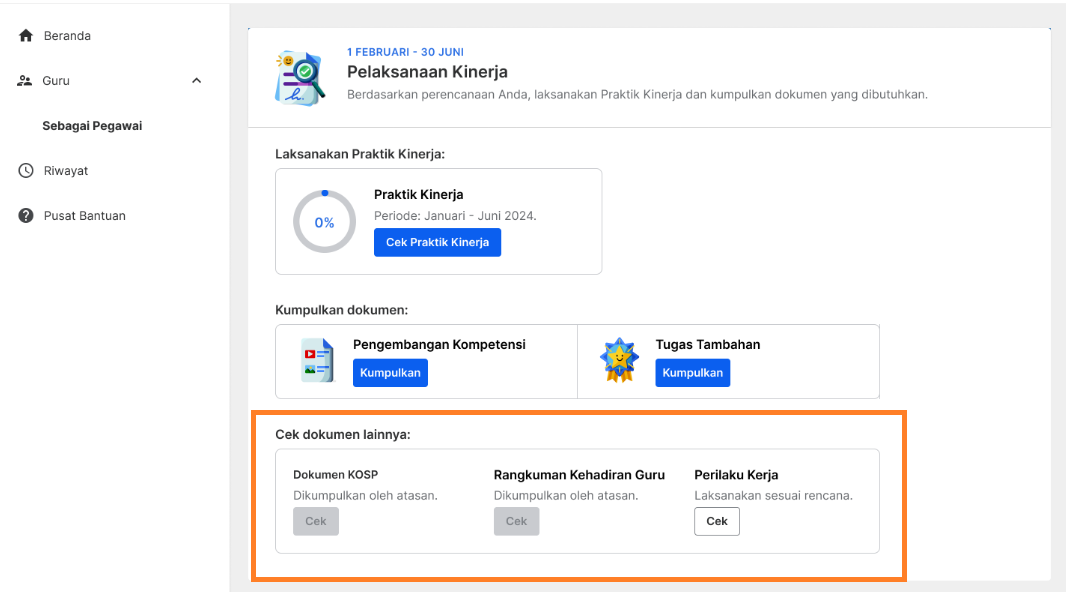Screen dimensions: 1066x592
Task: Click the 0% progress circle
Action: pyautogui.click(x=324, y=222)
